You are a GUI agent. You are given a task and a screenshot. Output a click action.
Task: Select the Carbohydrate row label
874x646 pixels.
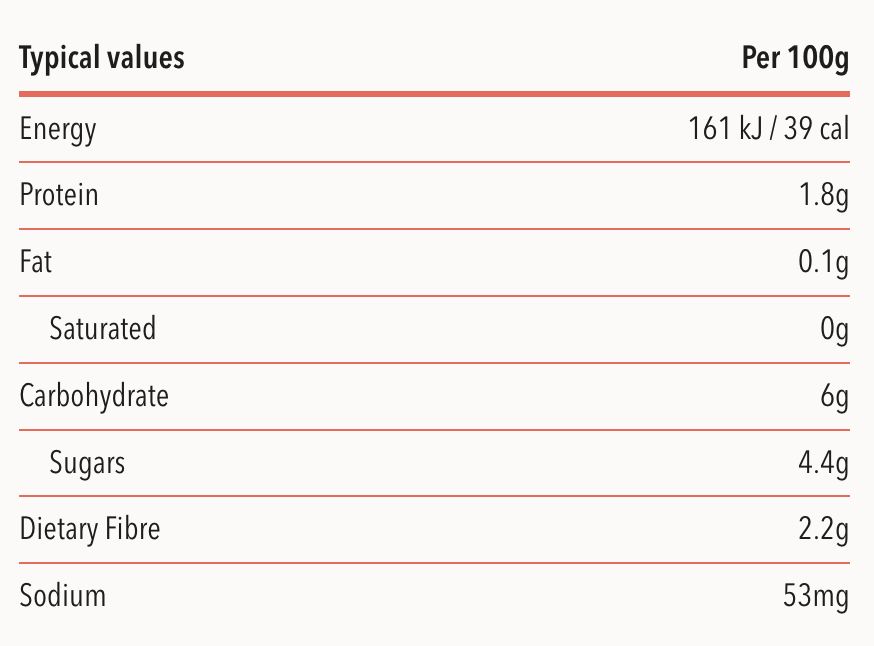[94, 396]
